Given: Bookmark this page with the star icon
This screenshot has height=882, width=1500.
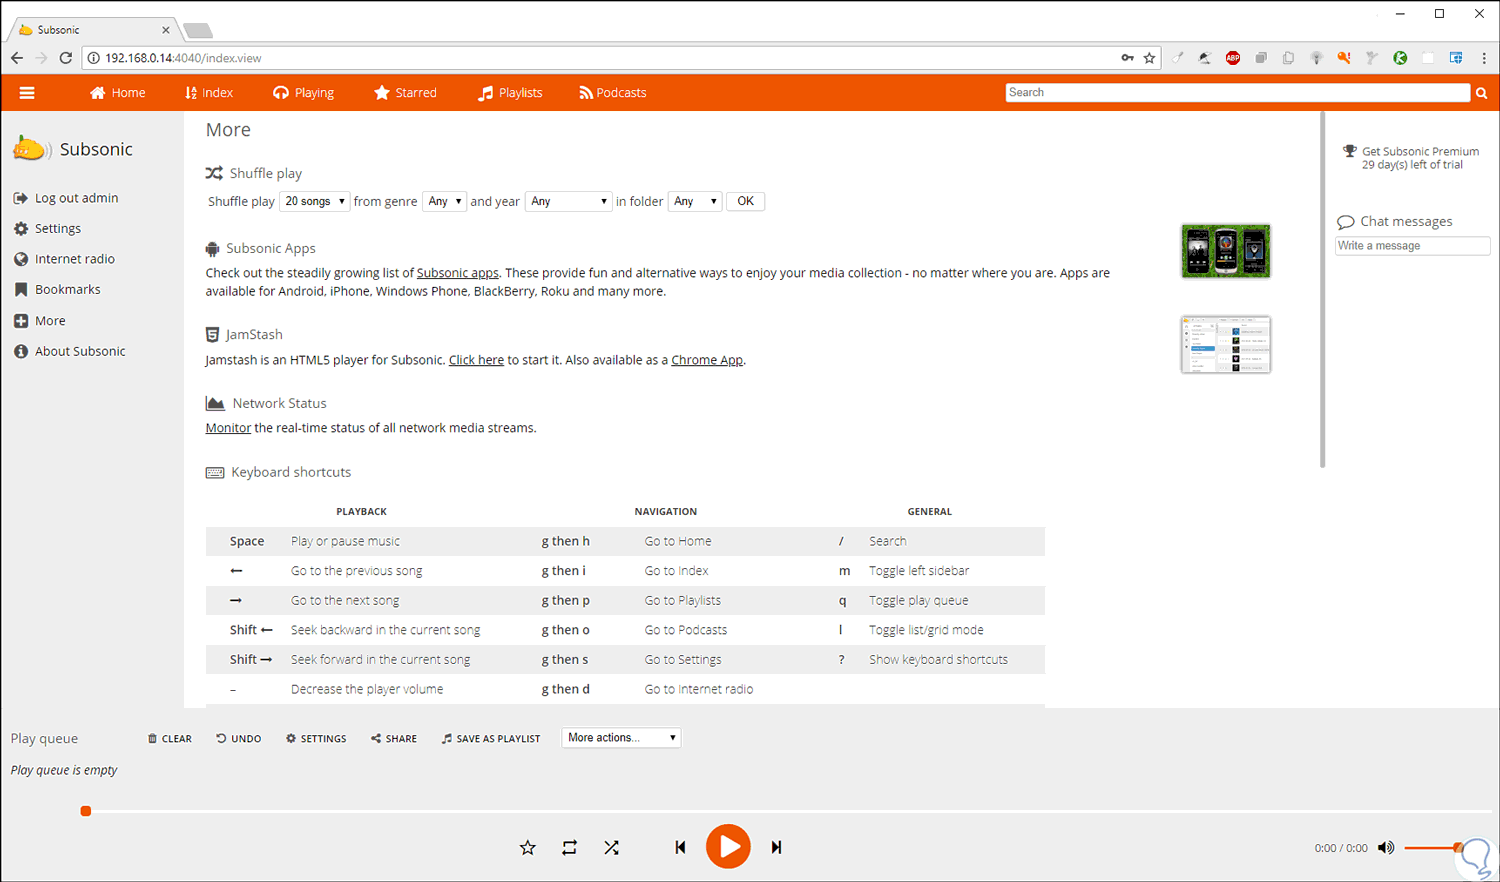Looking at the screenshot, I should click(x=1150, y=58).
